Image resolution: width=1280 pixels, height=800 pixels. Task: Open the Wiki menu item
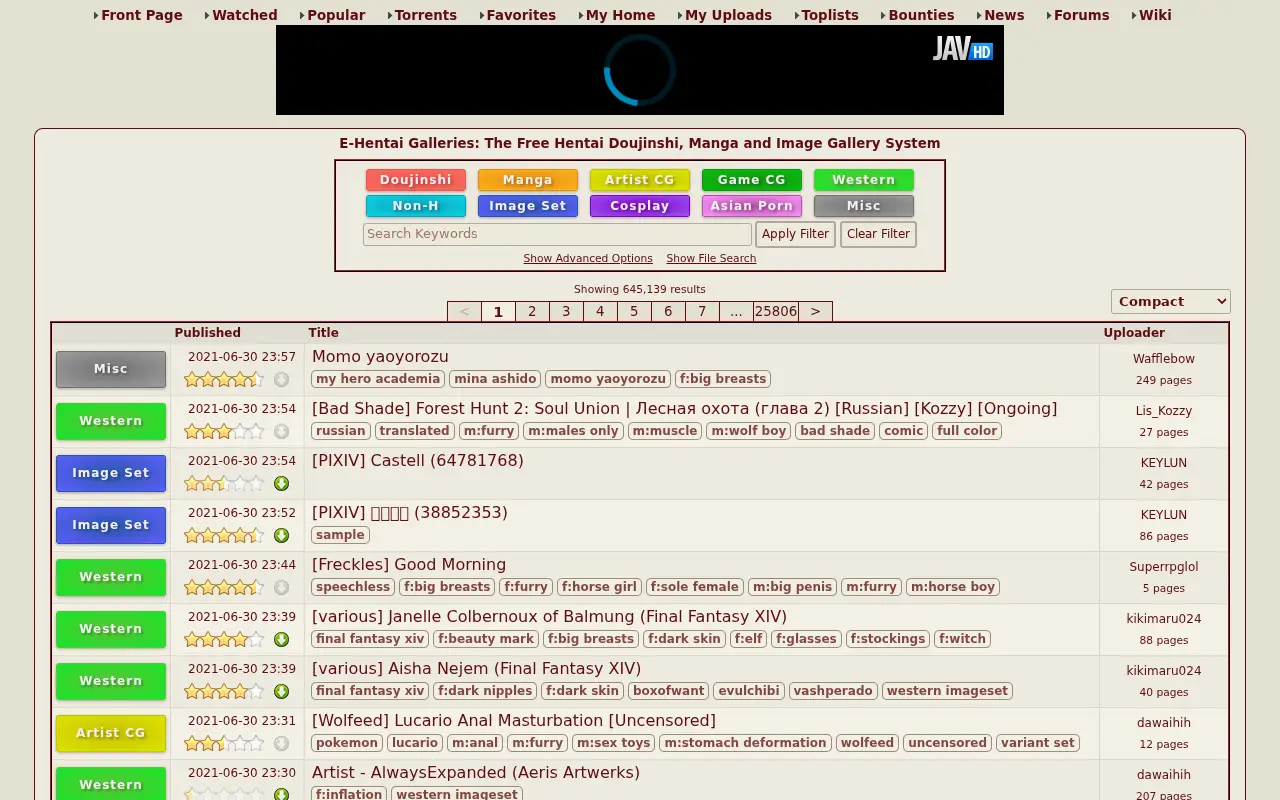pos(1155,15)
